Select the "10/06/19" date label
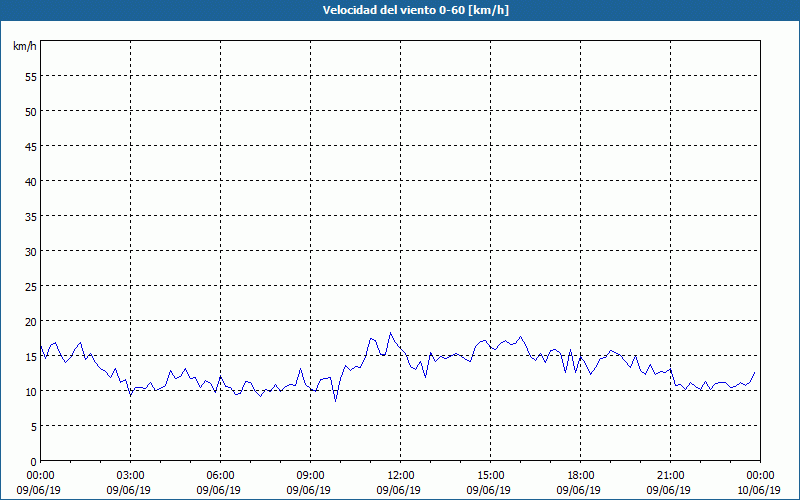The height and width of the screenshot is (500, 800). coord(759,490)
